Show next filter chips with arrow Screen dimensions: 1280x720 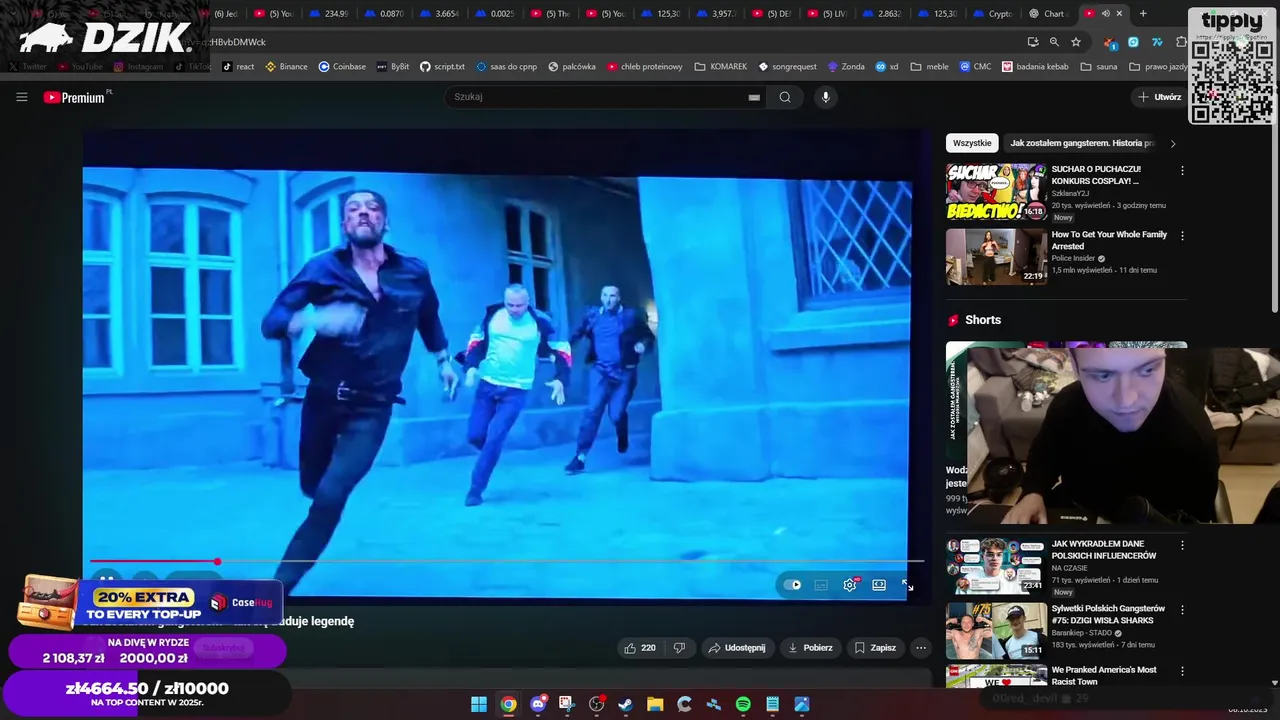click(x=1173, y=143)
